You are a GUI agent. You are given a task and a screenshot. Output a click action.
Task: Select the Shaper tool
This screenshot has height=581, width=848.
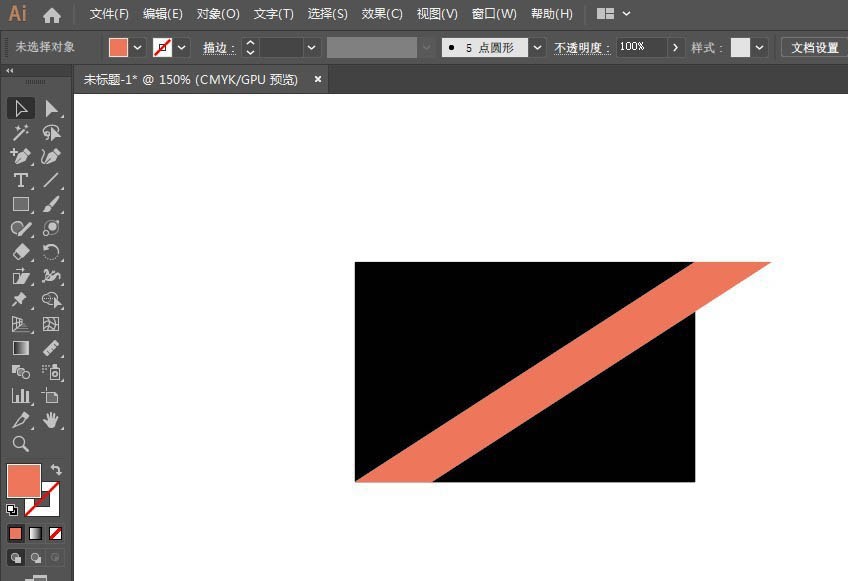(21, 228)
